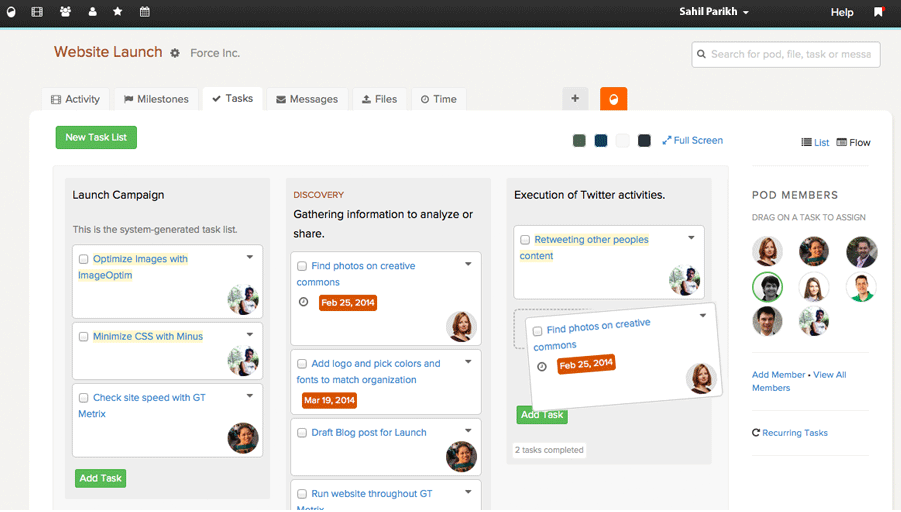Screen dimensions: 901x512
Task: Expand options for Optimize Images task
Action: coord(250,257)
